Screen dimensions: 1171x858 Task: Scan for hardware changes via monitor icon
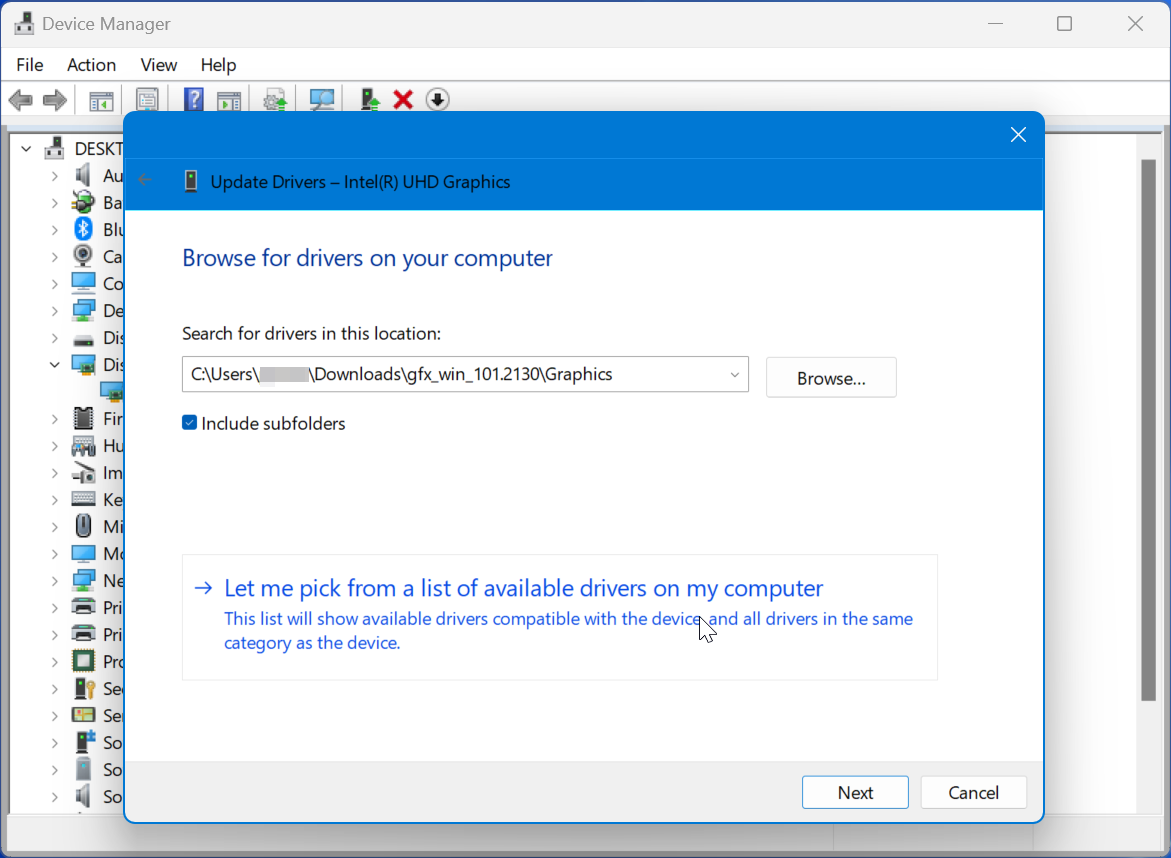click(322, 100)
